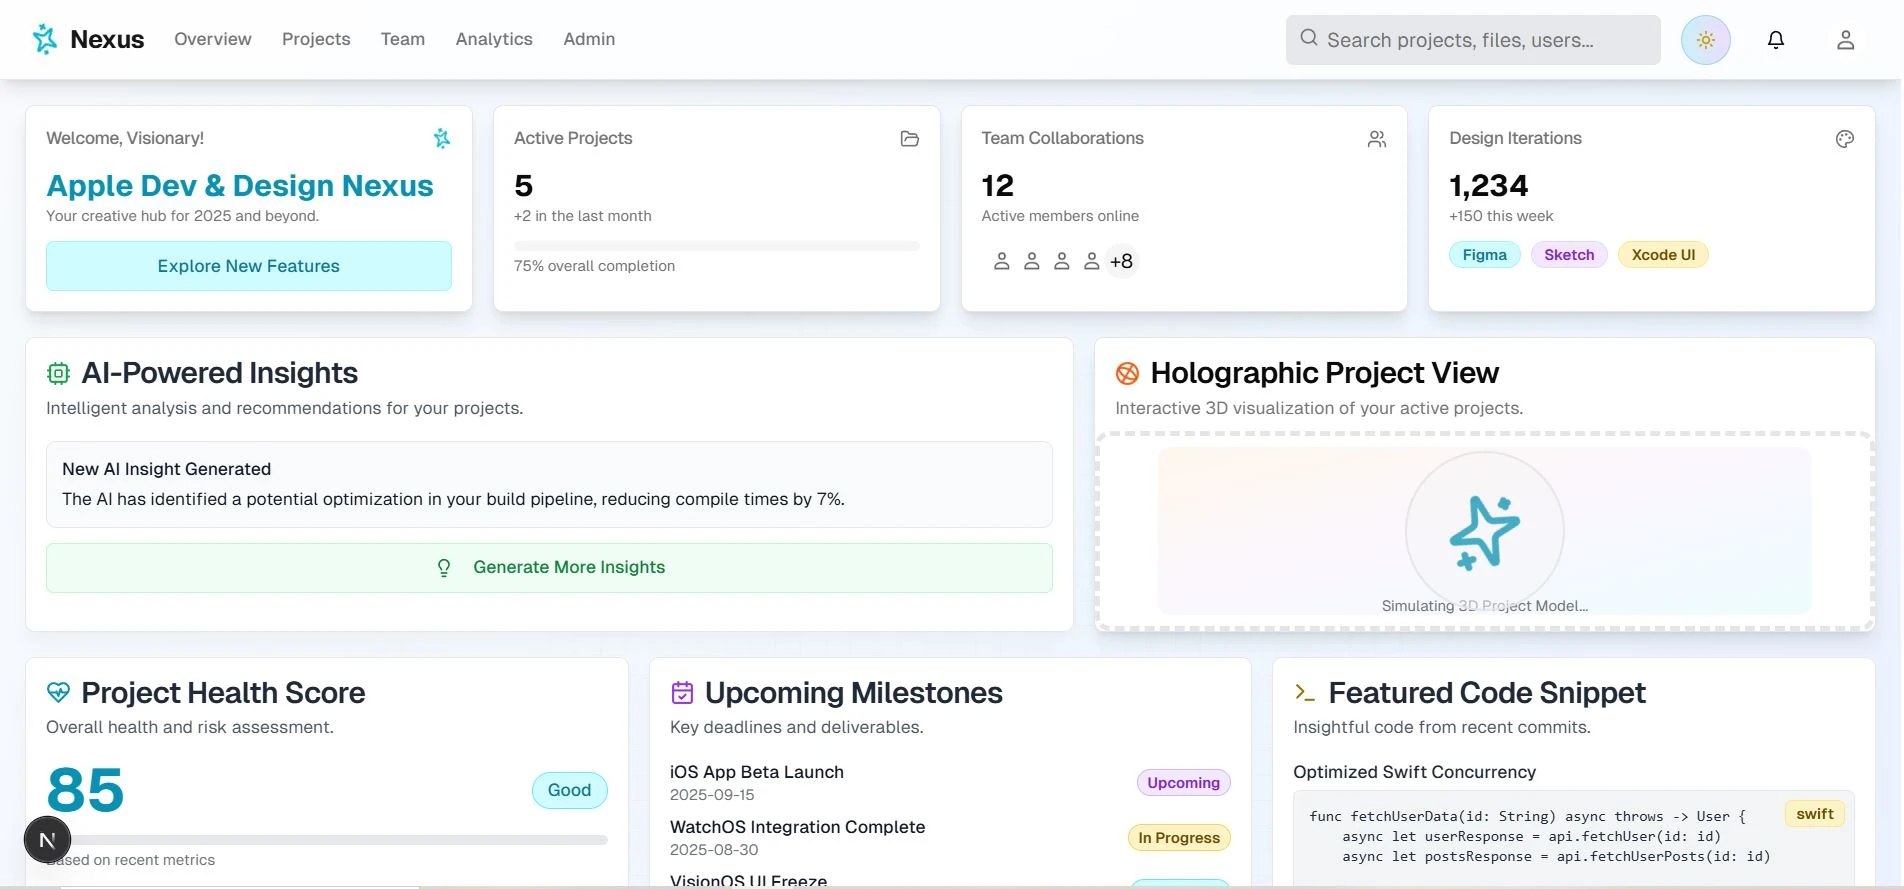Click the AI-Powered Insights chip icon
Screen dimensions: 1904x889
[x=59, y=373]
